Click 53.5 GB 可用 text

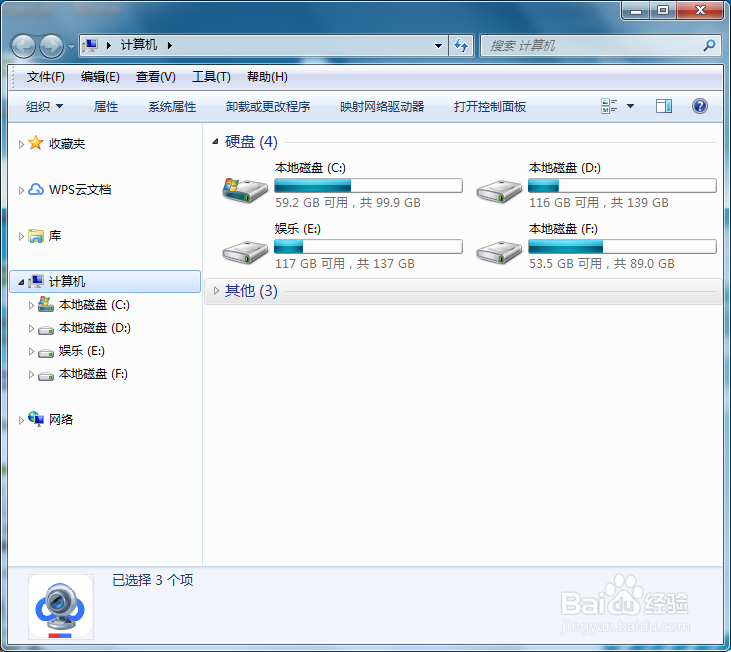coord(565,264)
